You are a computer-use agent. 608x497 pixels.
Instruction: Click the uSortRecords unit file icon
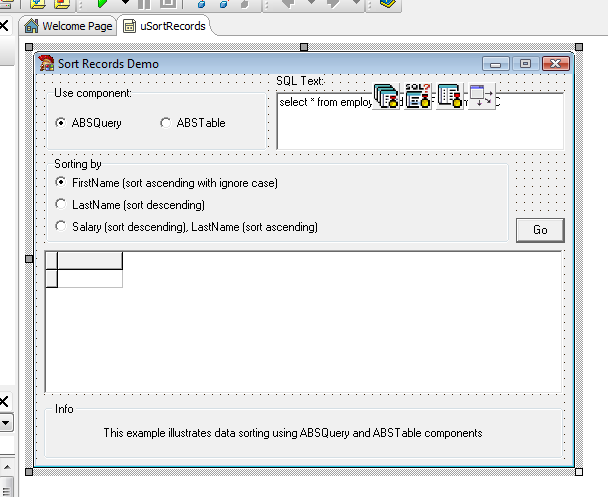click(x=130, y=26)
